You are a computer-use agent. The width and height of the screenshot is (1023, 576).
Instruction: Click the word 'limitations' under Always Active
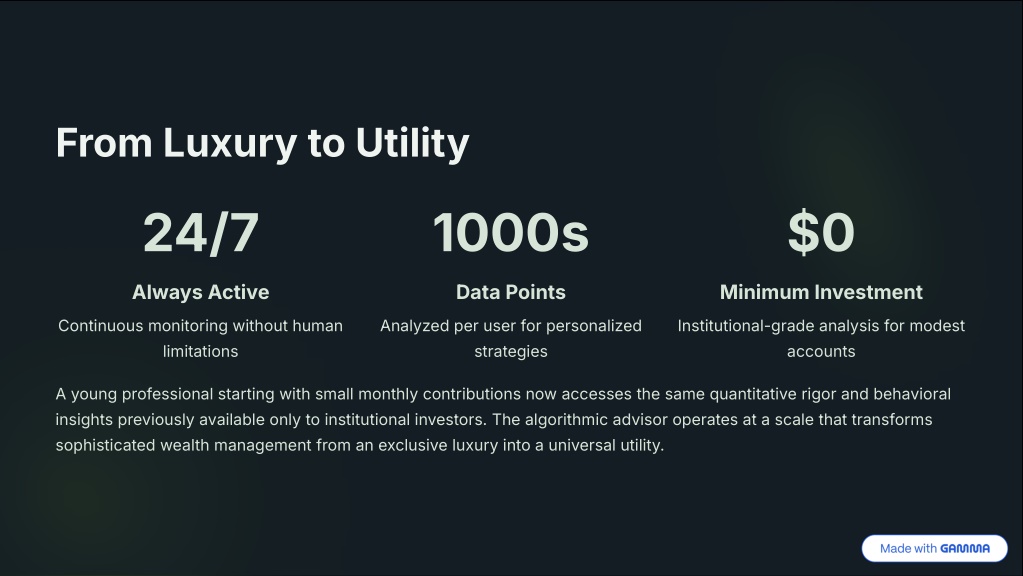pyautogui.click(x=200, y=351)
